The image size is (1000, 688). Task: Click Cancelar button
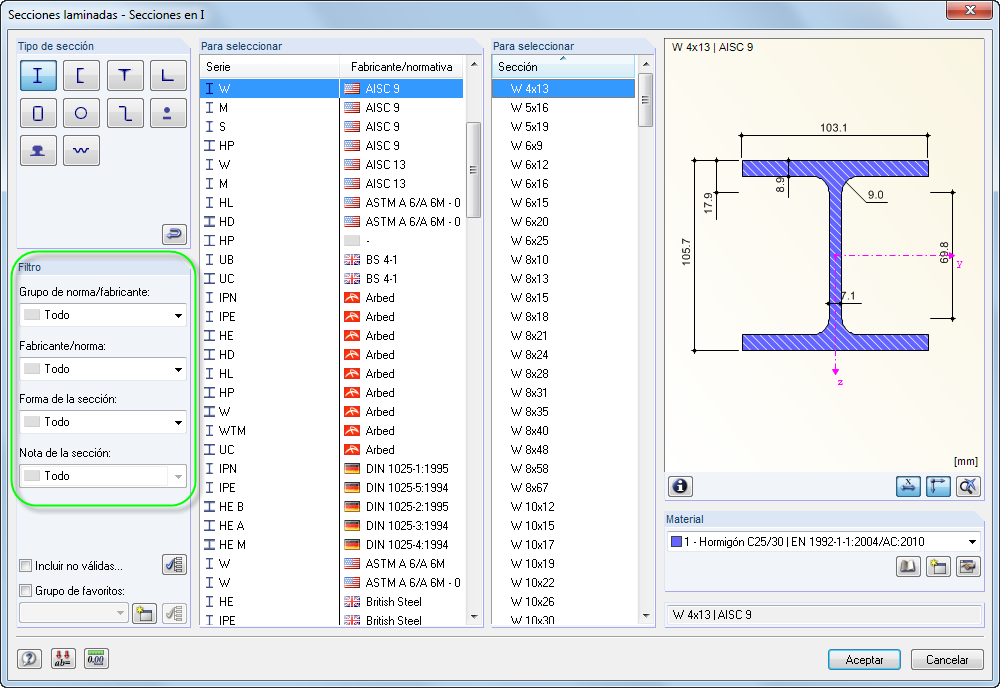pyautogui.click(x=947, y=660)
